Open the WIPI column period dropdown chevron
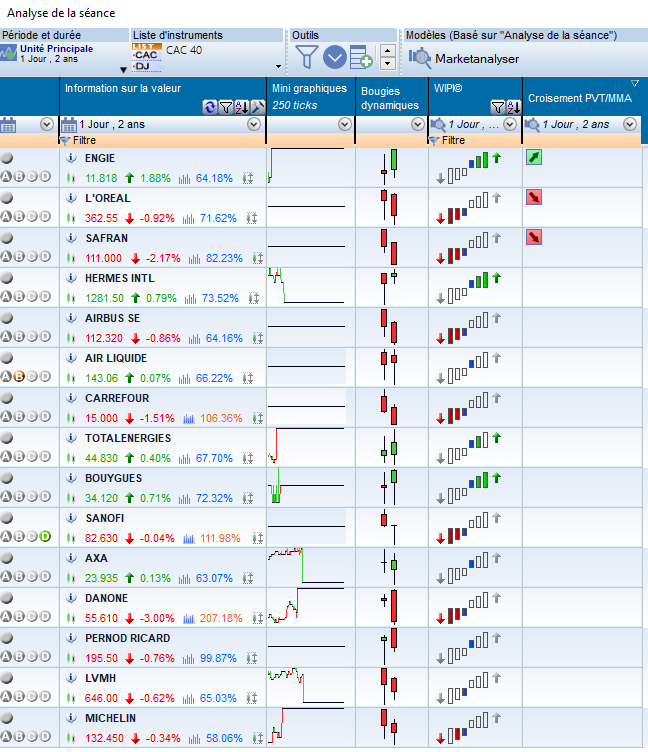Image resolution: width=648 pixels, height=752 pixels. click(510, 125)
